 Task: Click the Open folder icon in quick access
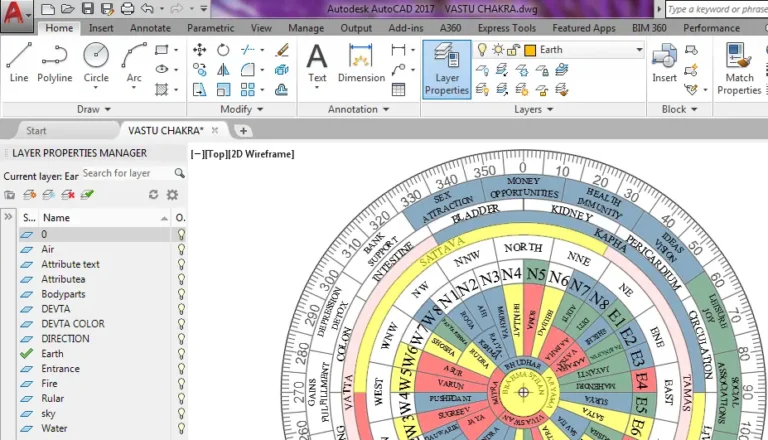click(x=68, y=8)
